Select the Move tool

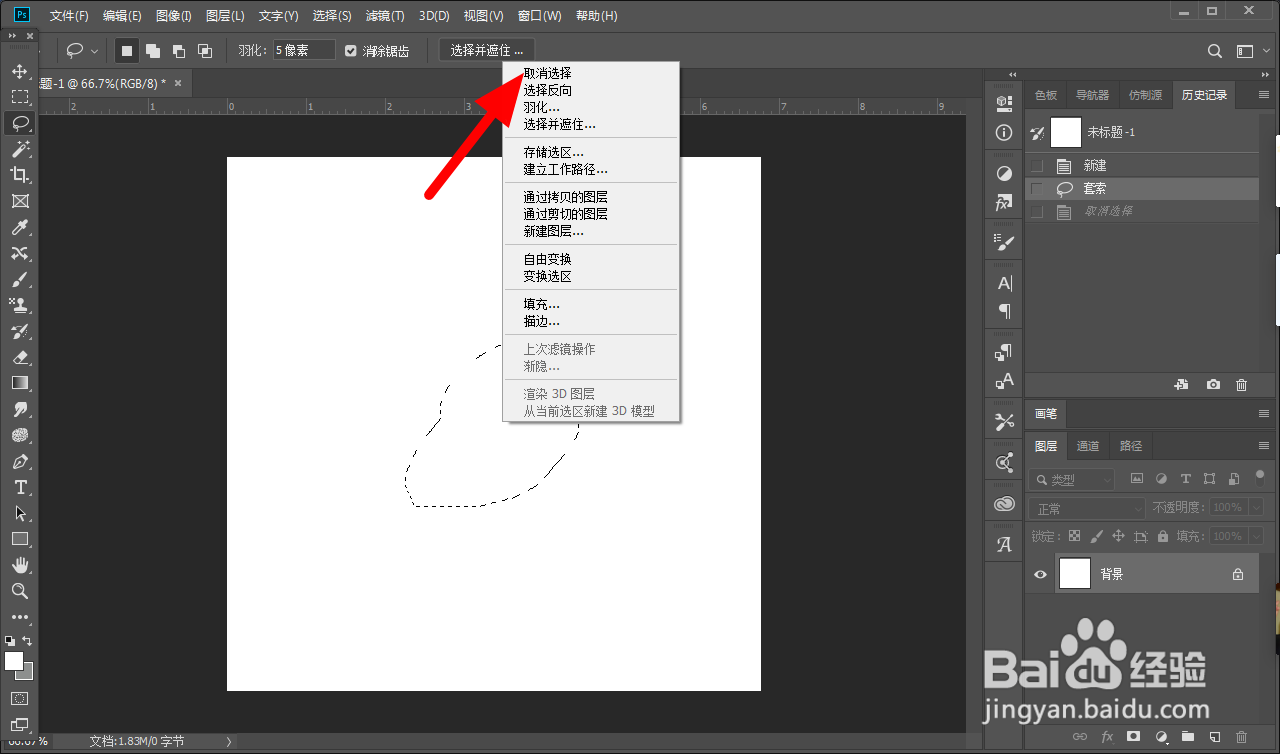[x=20, y=71]
